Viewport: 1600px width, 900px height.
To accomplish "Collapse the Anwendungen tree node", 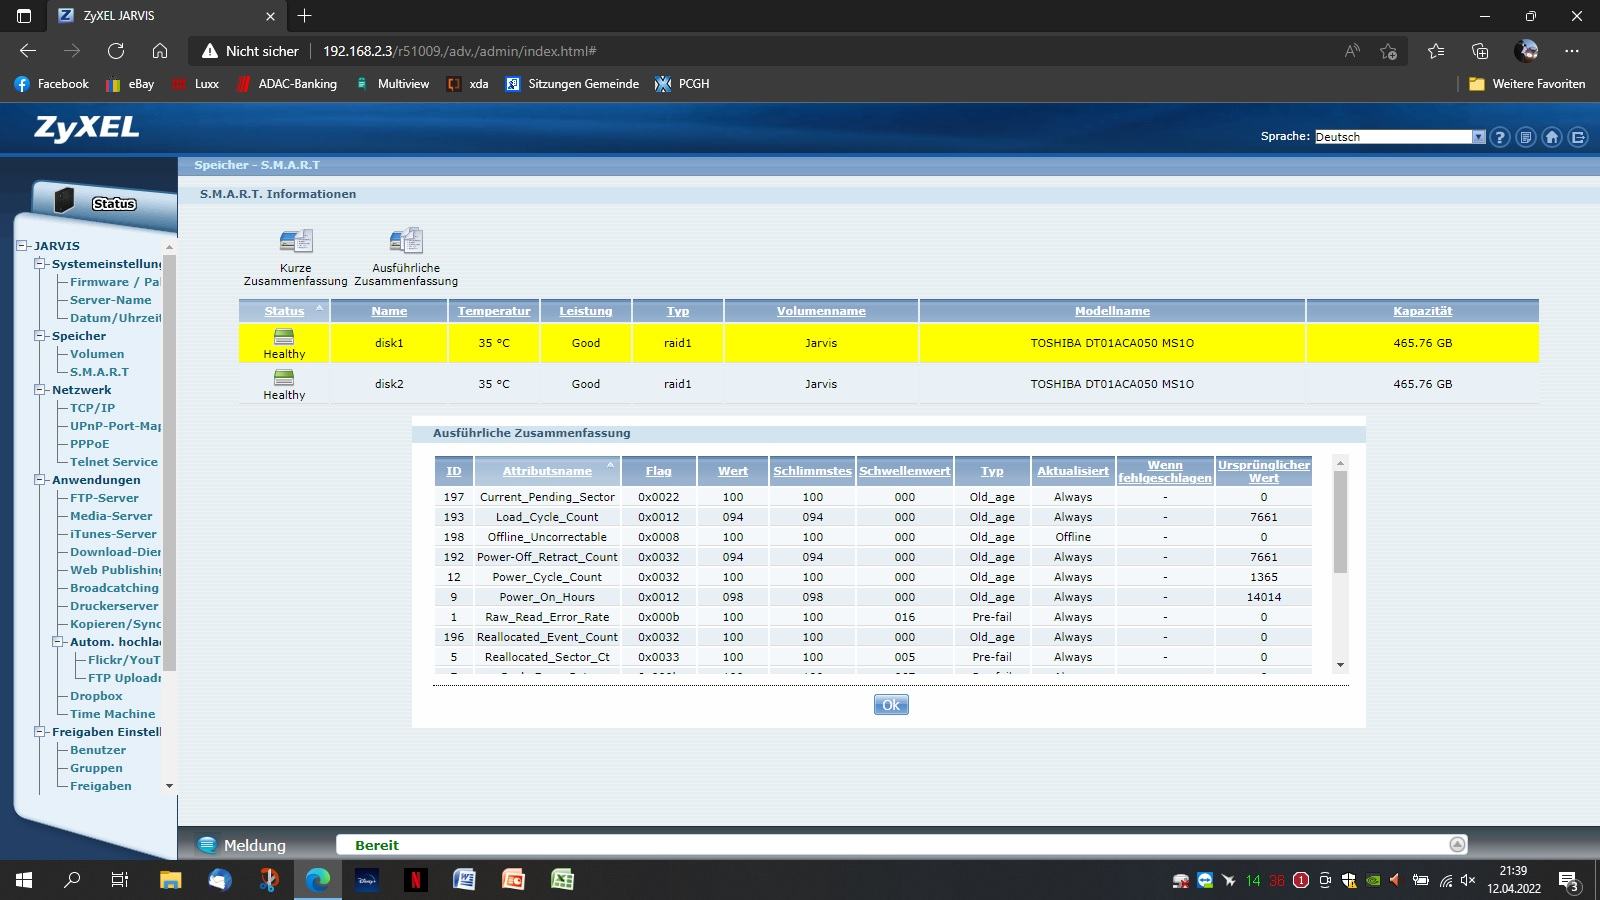I will [41, 480].
